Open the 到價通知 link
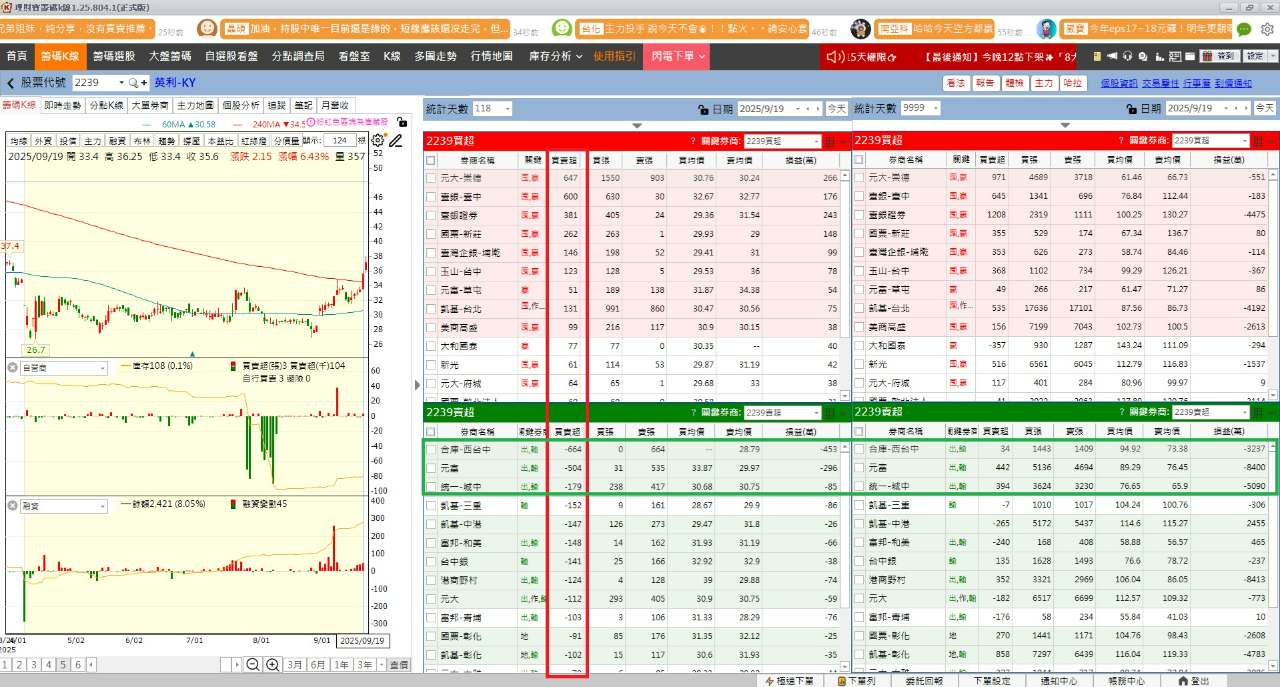This screenshot has width=1280, height=687. (x=1234, y=83)
